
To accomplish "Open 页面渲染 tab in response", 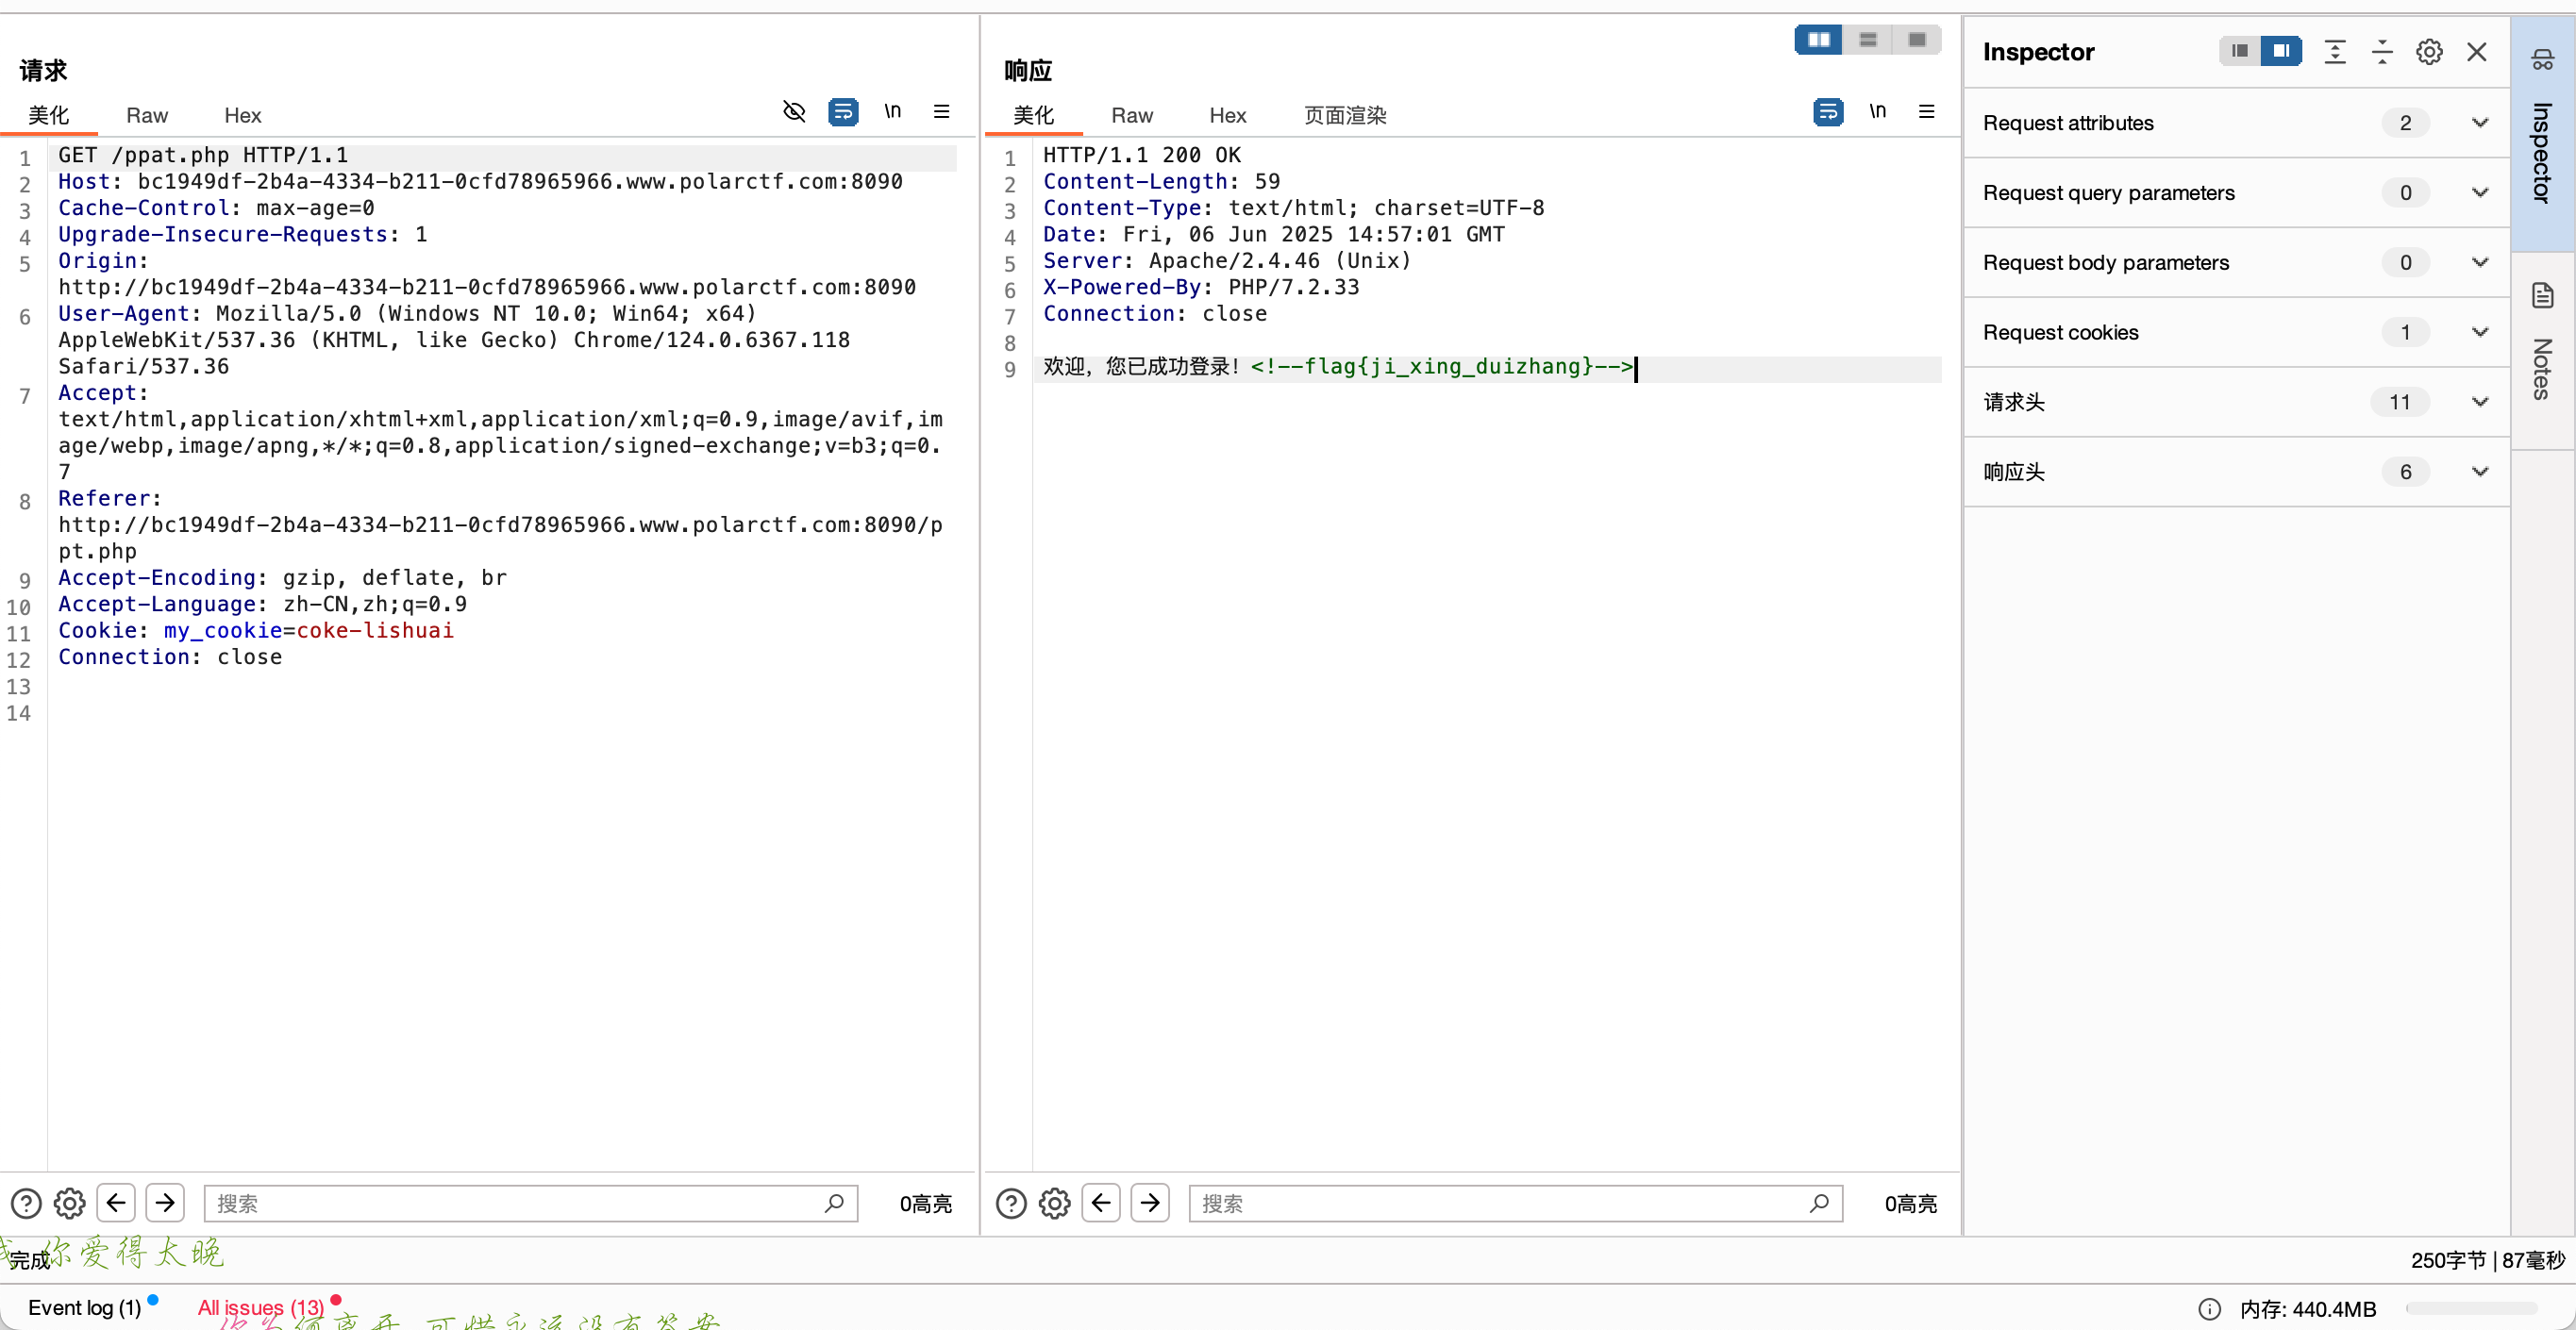I will coord(1344,115).
